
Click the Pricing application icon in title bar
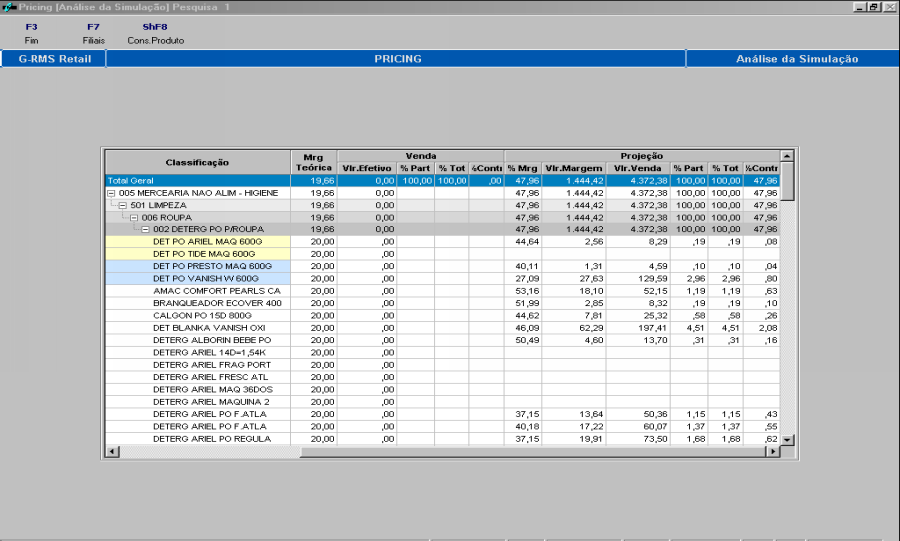pyautogui.click(x=8, y=7)
